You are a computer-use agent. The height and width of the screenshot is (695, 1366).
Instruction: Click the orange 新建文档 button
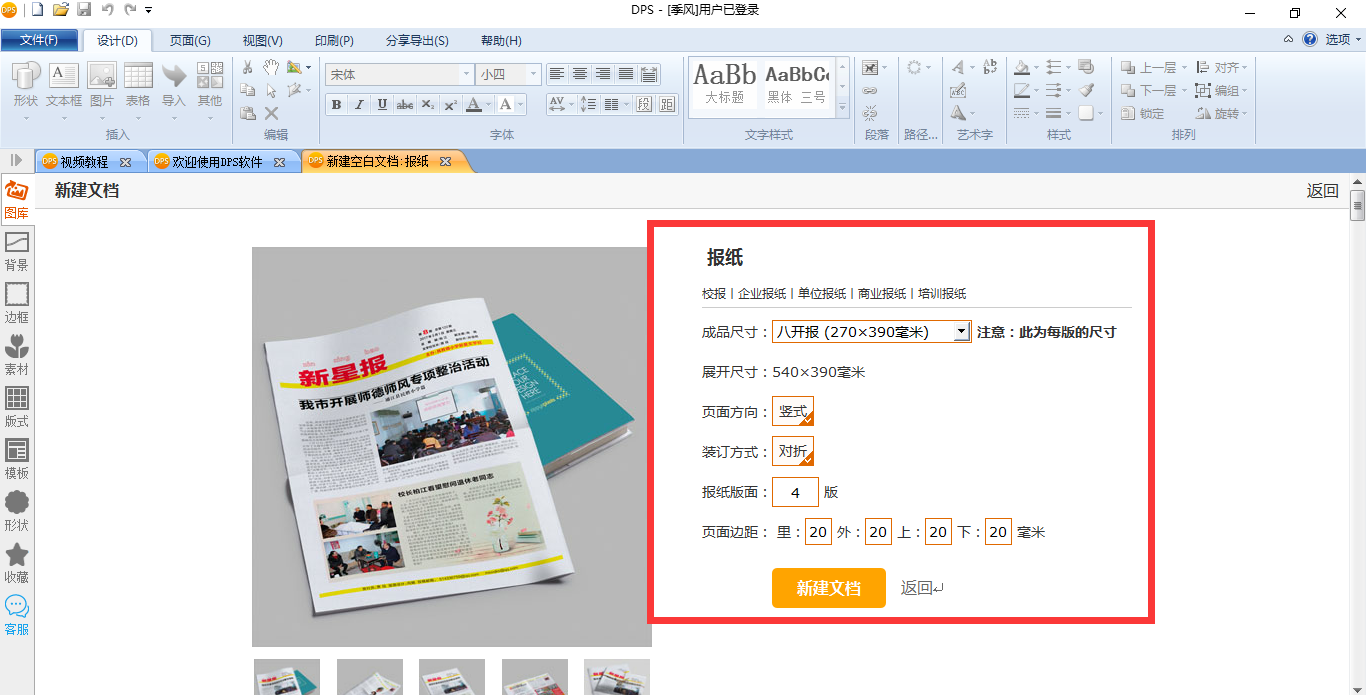tap(828, 588)
